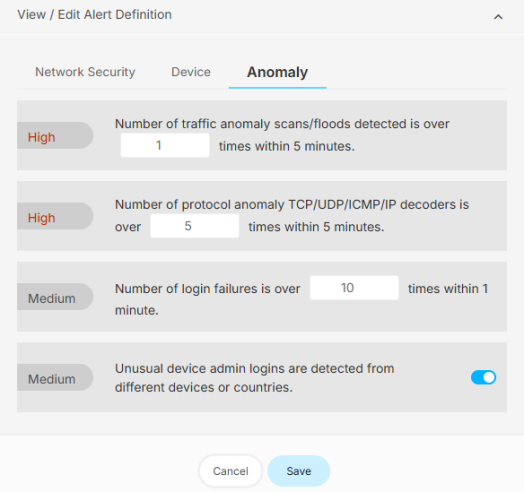Viewport: 524px width, 492px height.
Task: Click the High badge for traffic anomaly scans
Action: click(x=55, y=136)
